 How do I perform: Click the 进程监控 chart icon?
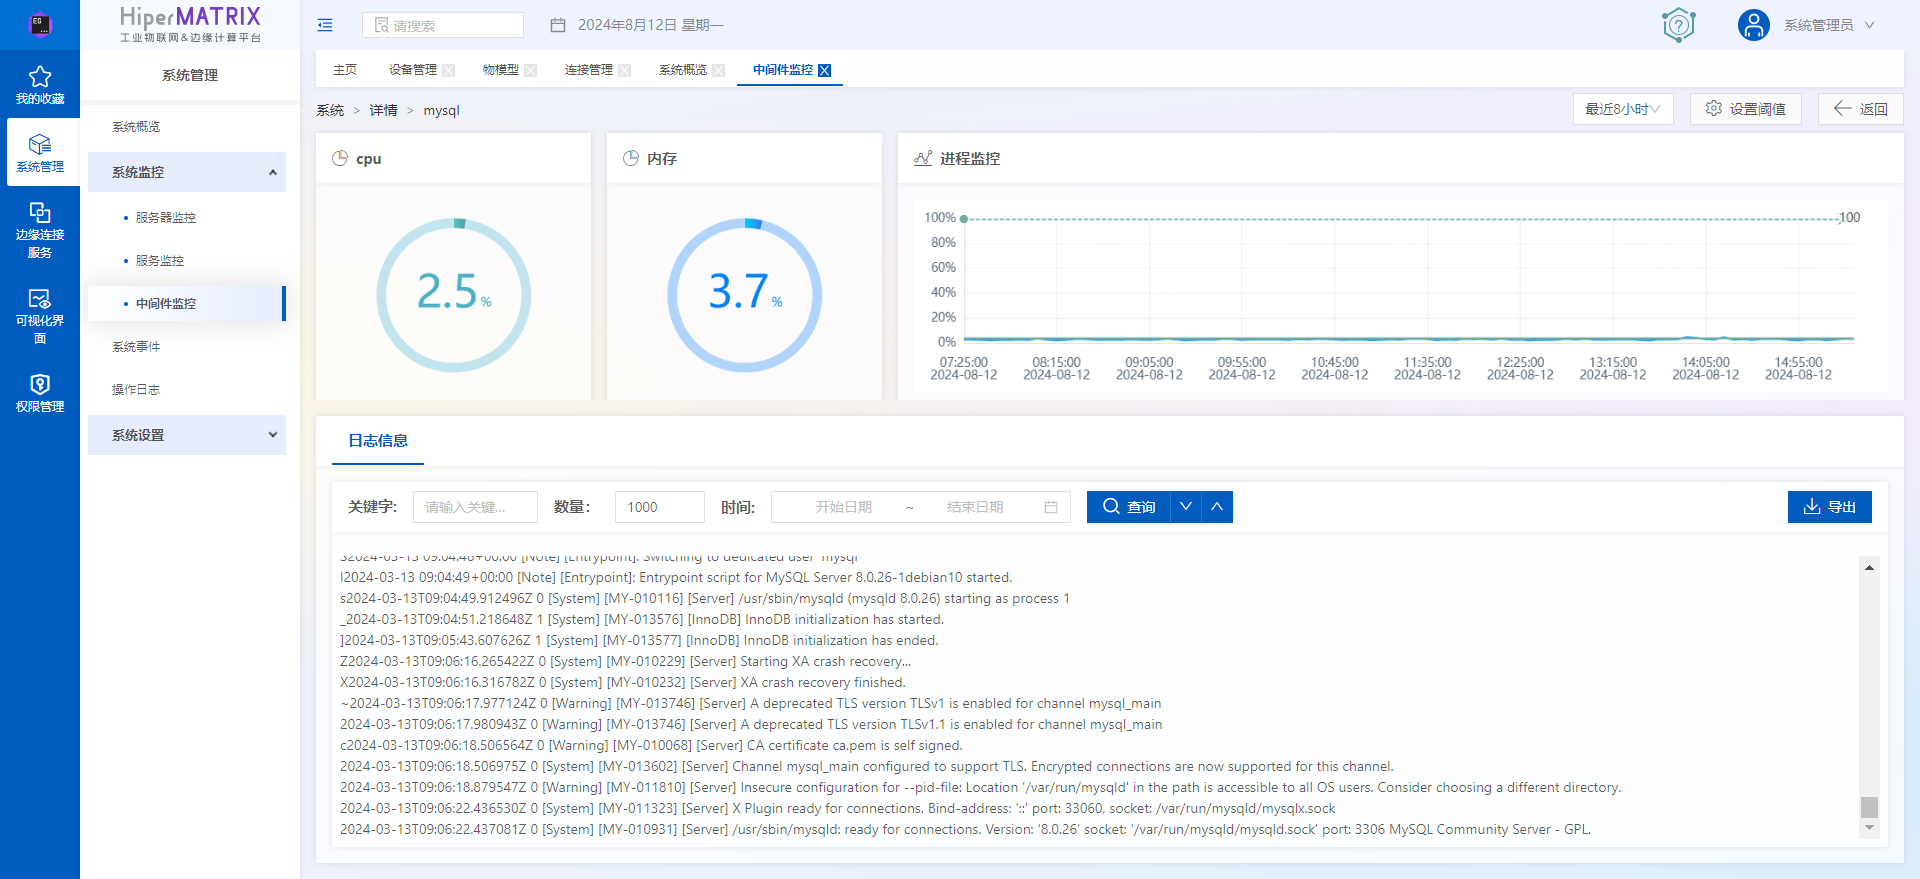[923, 158]
